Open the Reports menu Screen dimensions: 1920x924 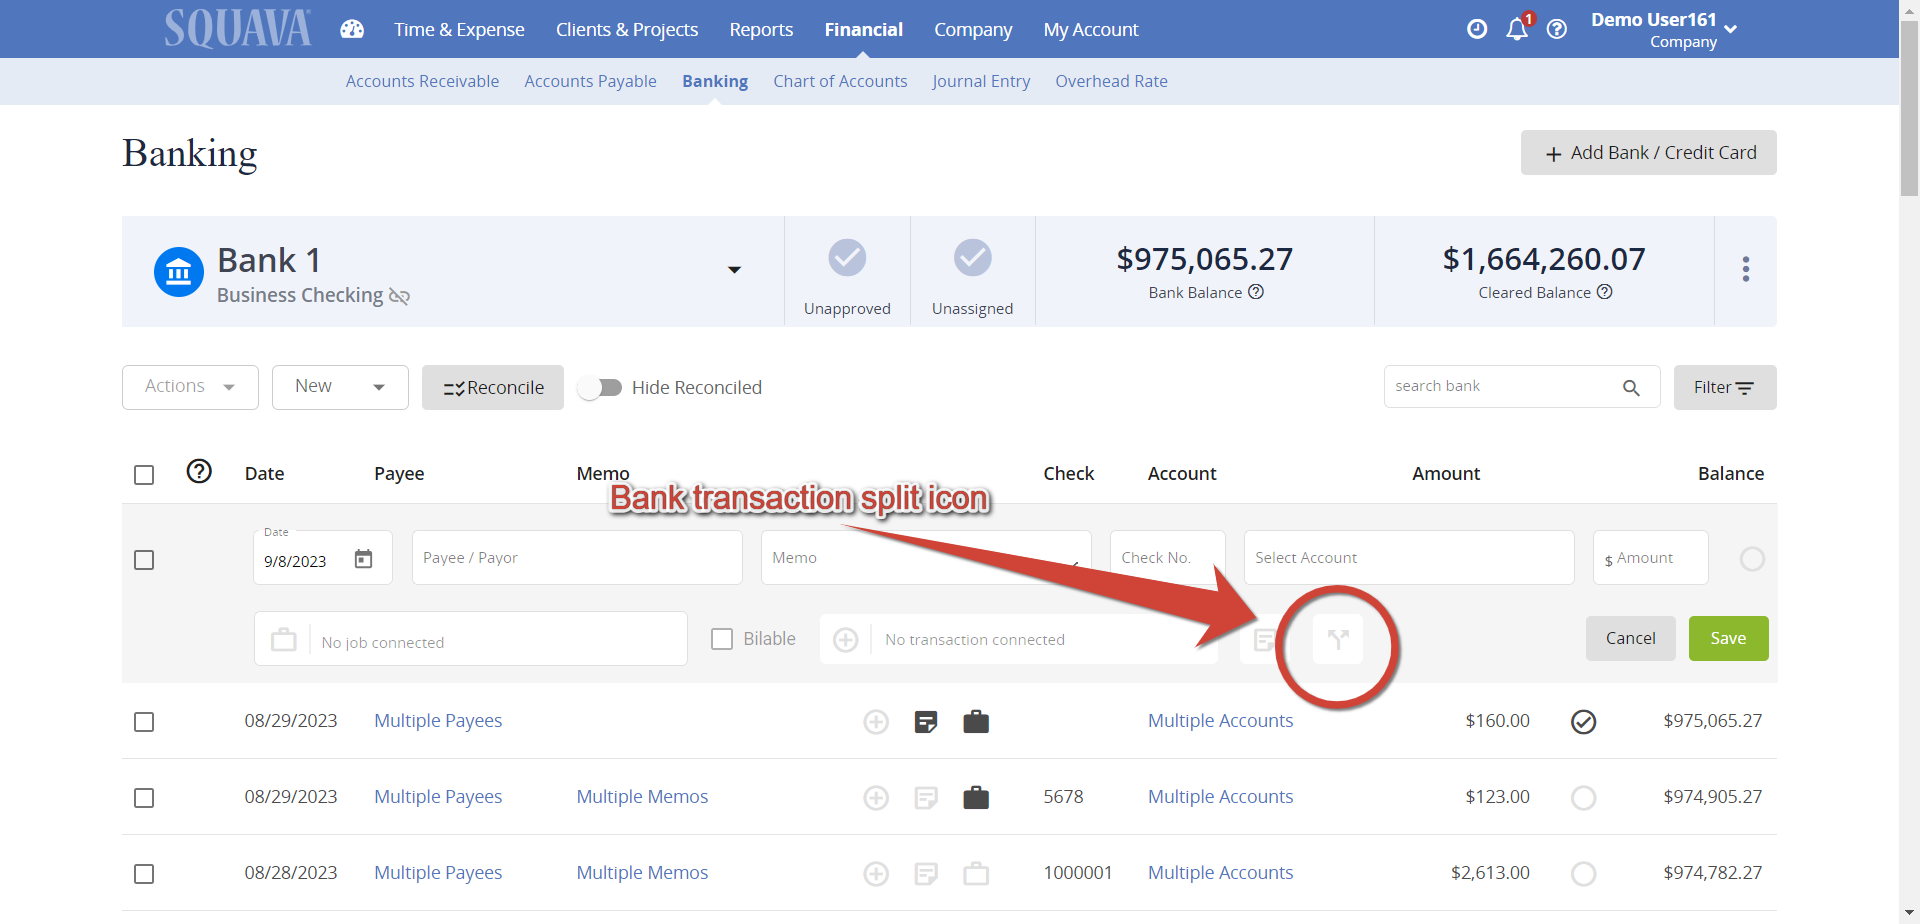click(761, 29)
